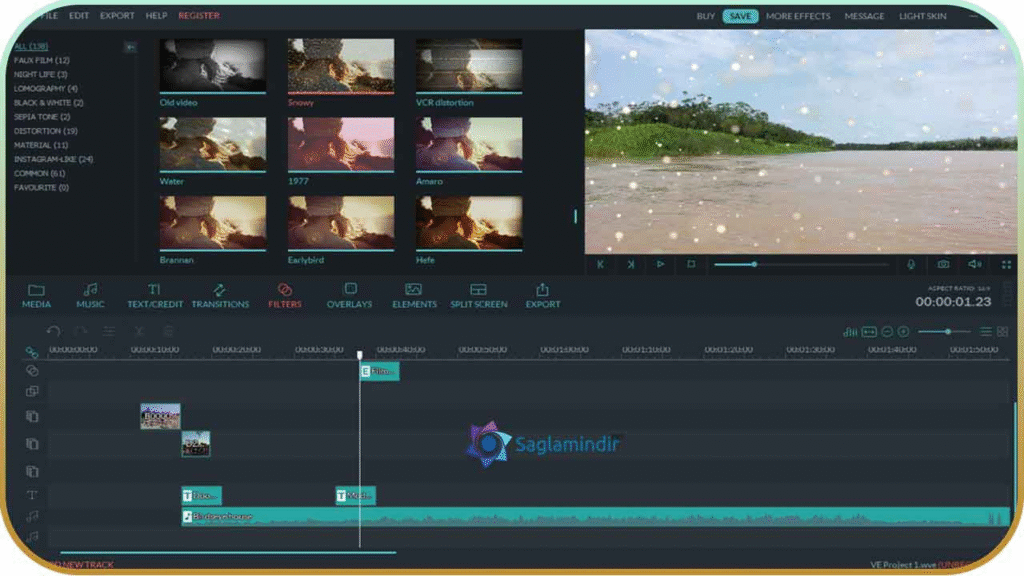1024x576 pixels.
Task: Select the Snowy filter thumbnail
Action: click(339, 67)
